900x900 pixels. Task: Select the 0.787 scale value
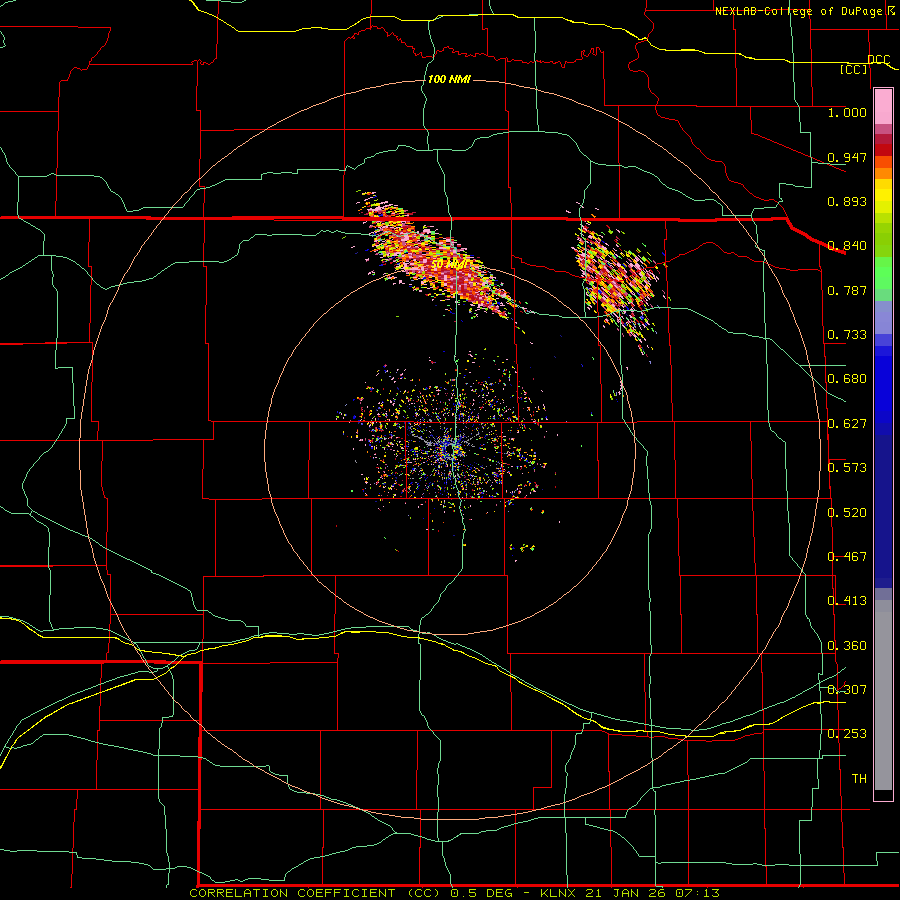click(847, 290)
